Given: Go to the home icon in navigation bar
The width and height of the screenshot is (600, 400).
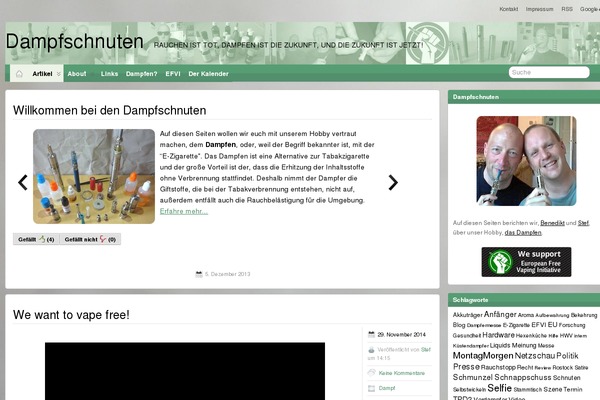Looking at the screenshot, I should coord(19,73).
